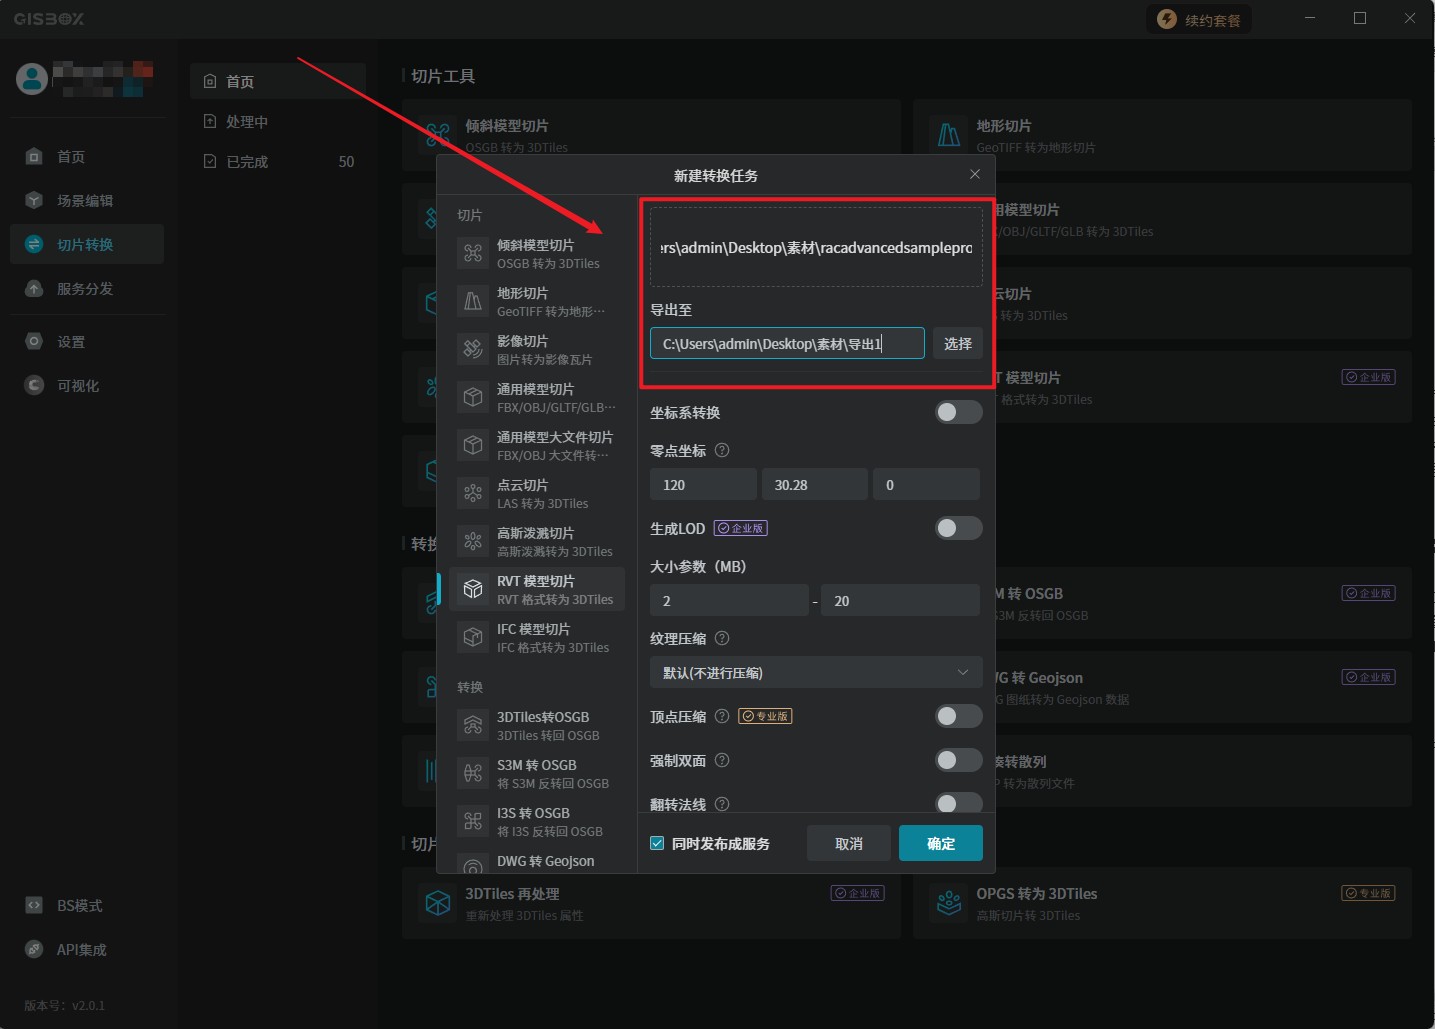
Task: Uncheck 同时发布成服务 checkbox
Action: (657, 843)
